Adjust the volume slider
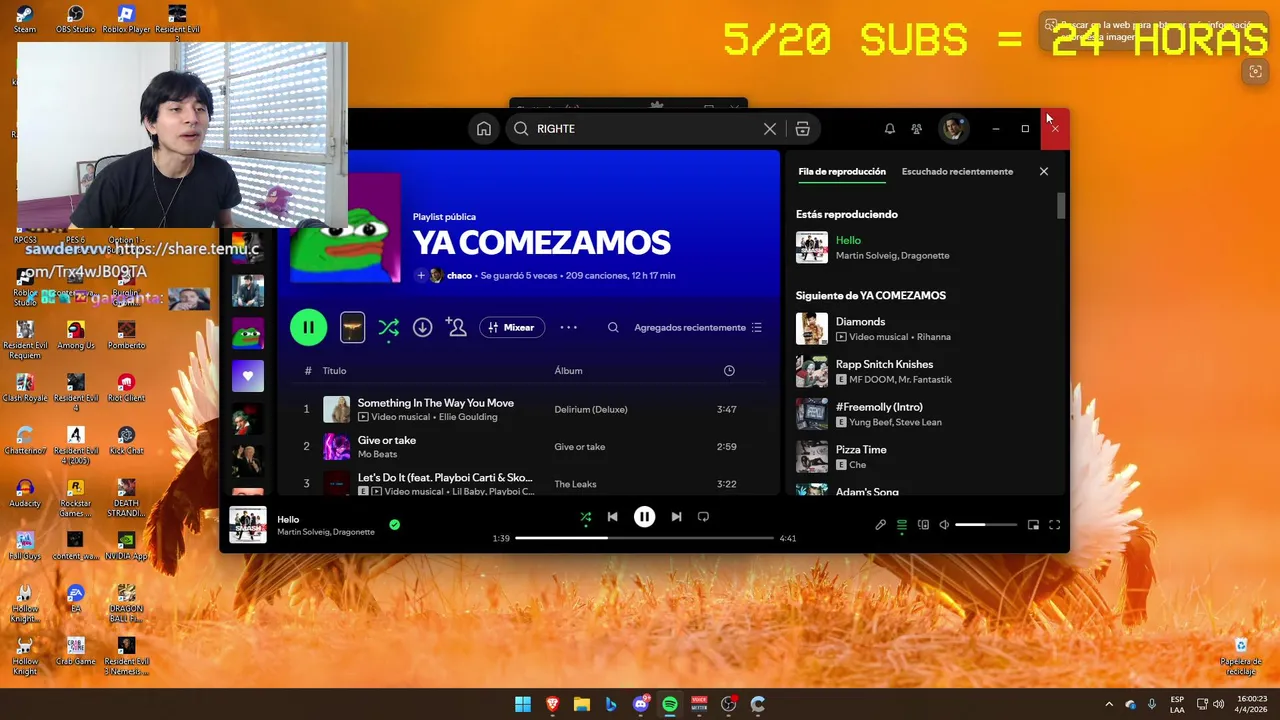Viewport: 1280px width, 720px height. coord(986,525)
